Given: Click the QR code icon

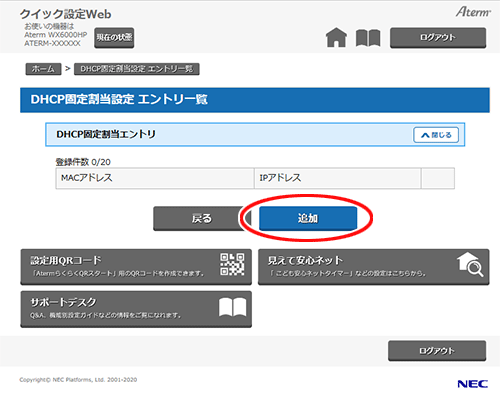Looking at the screenshot, I should (232, 264).
